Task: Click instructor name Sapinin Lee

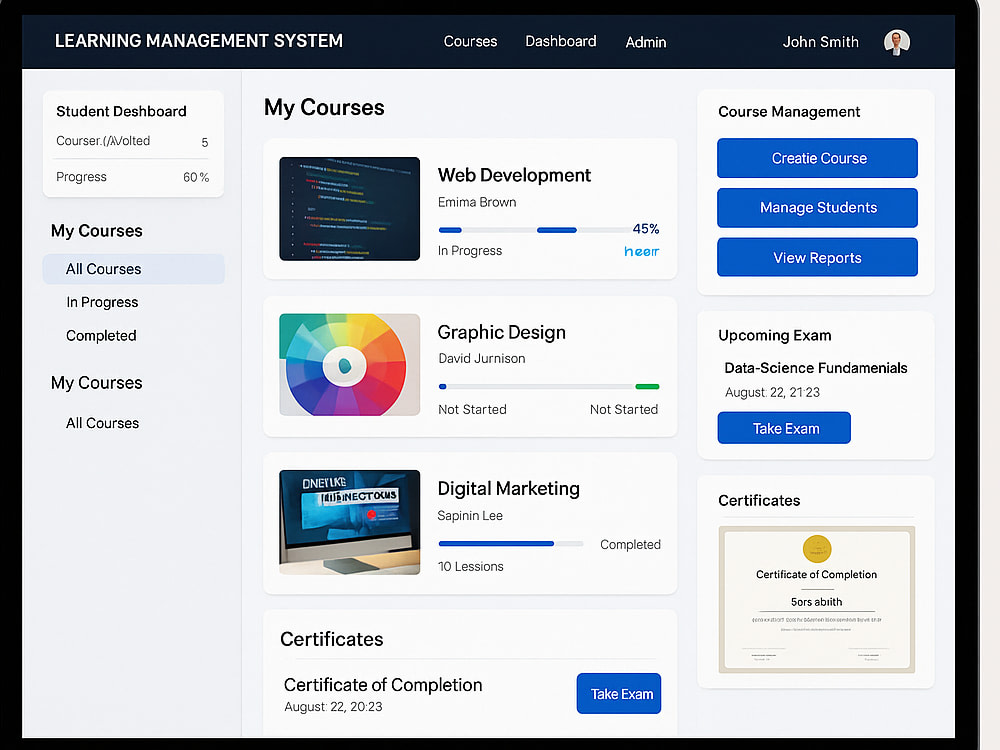Action: [470, 515]
